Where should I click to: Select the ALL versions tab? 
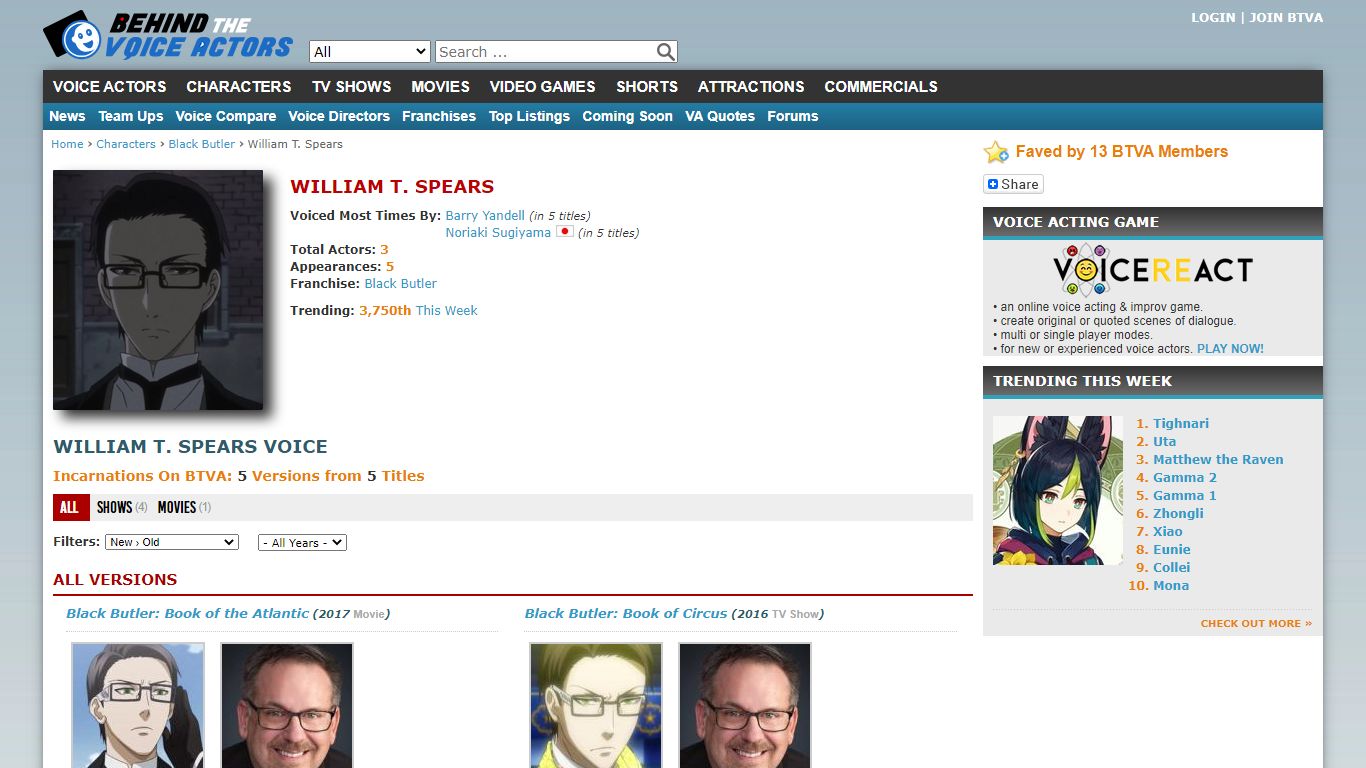[71, 507]
